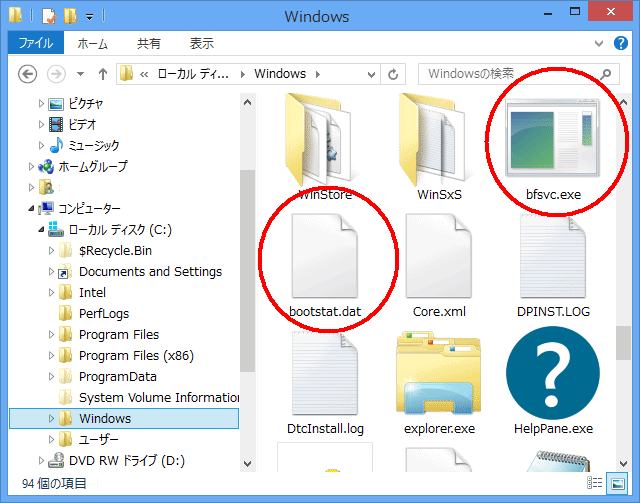This screenshot has width=640, height=503.
Task: Select System Volume Information in tree
Action: click(159, 397)
